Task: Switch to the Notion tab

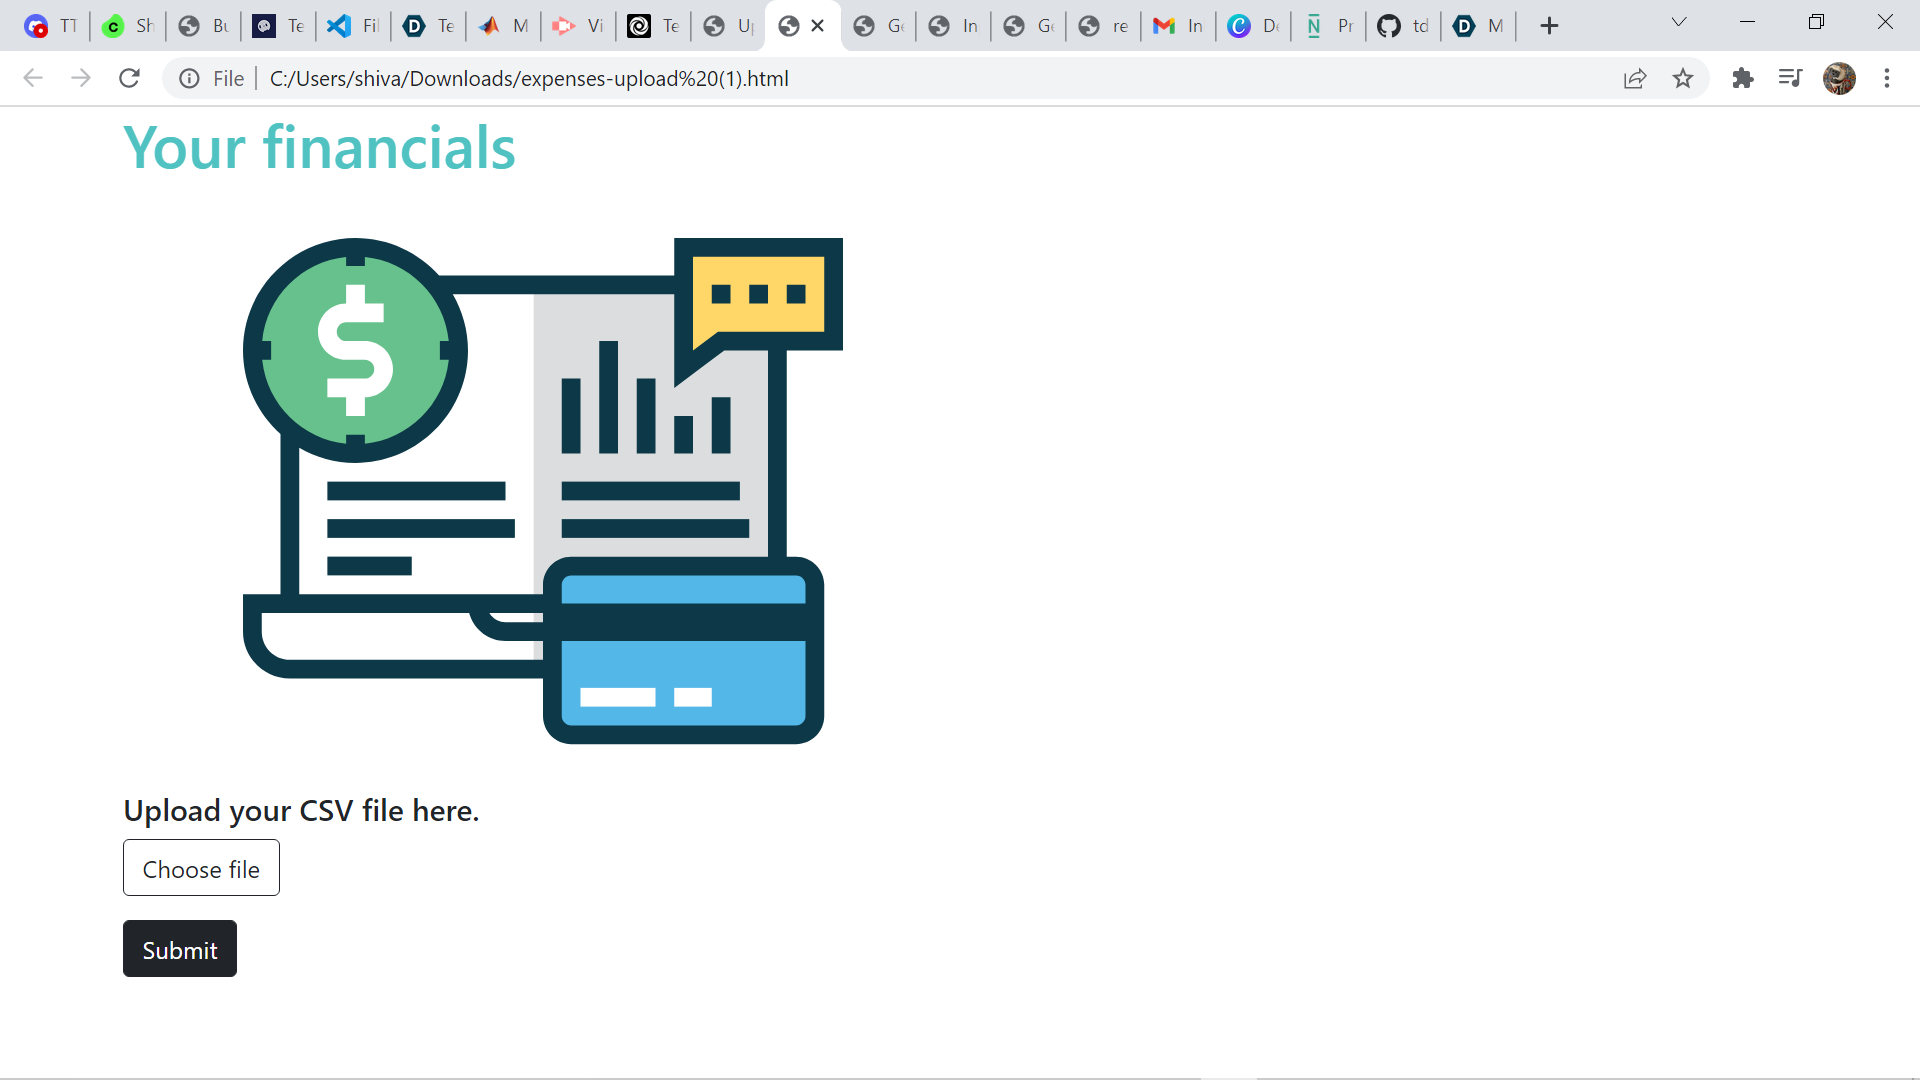Action: 1328,26
